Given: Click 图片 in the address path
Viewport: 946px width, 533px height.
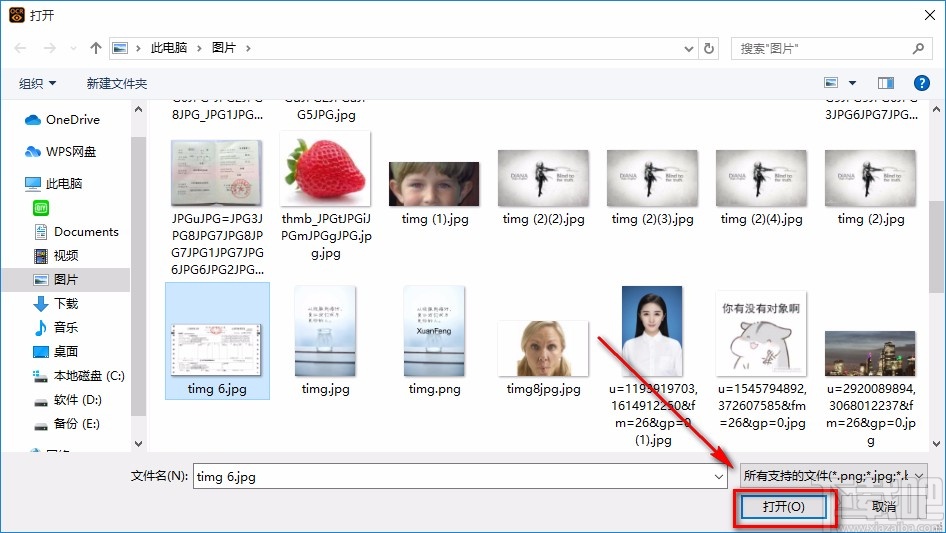Looking at the screenshot, I should click(x=223, y=48).
